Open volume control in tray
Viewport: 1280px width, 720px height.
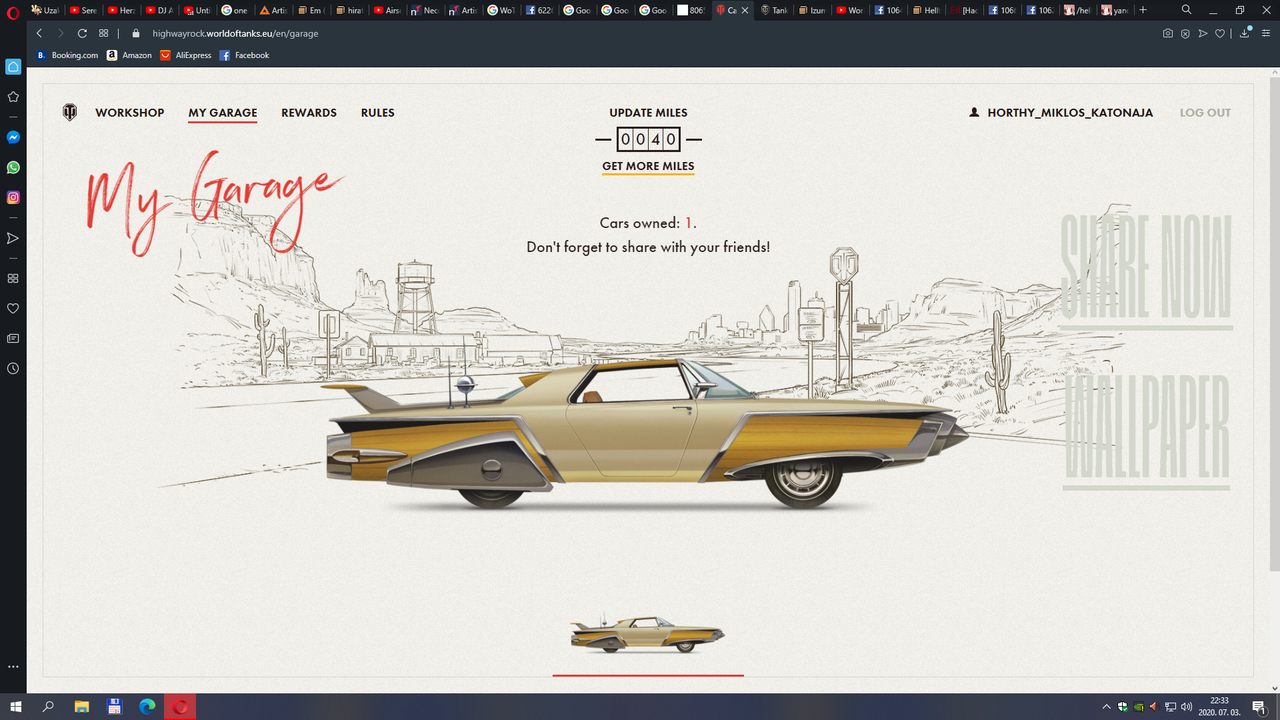[x=1186, y=707]
